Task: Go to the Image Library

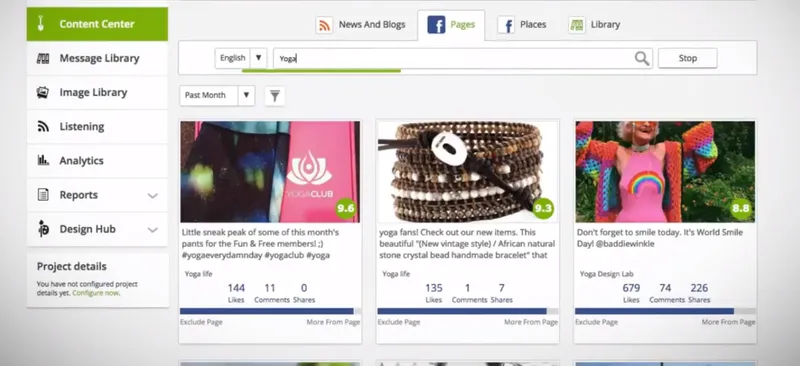Action: click(x=97, y=92)
